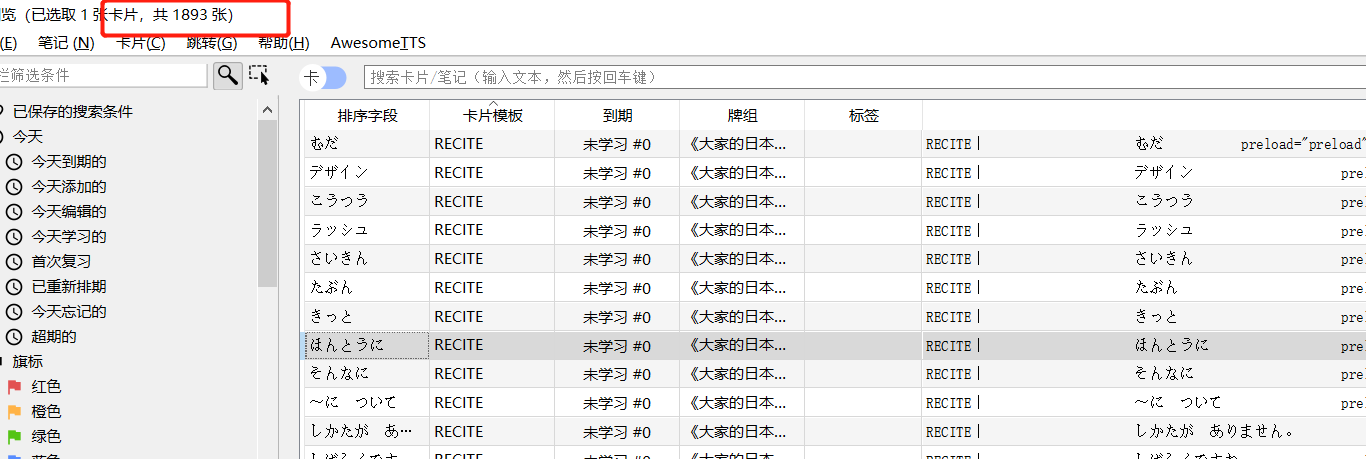1366x459 pixels.
Task: Select the ～に ついて sort-field cell
Action: [367, 403]
